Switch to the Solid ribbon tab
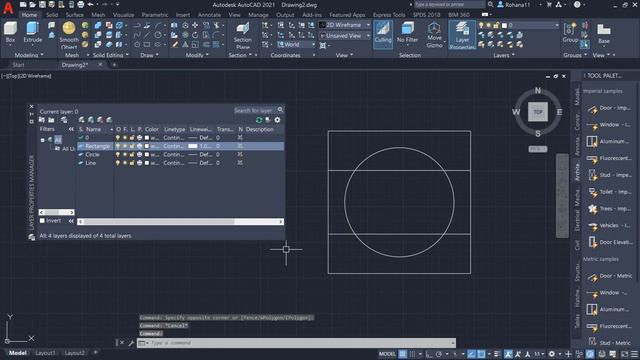Screen dimensions: 640x360 pos(52,15)
